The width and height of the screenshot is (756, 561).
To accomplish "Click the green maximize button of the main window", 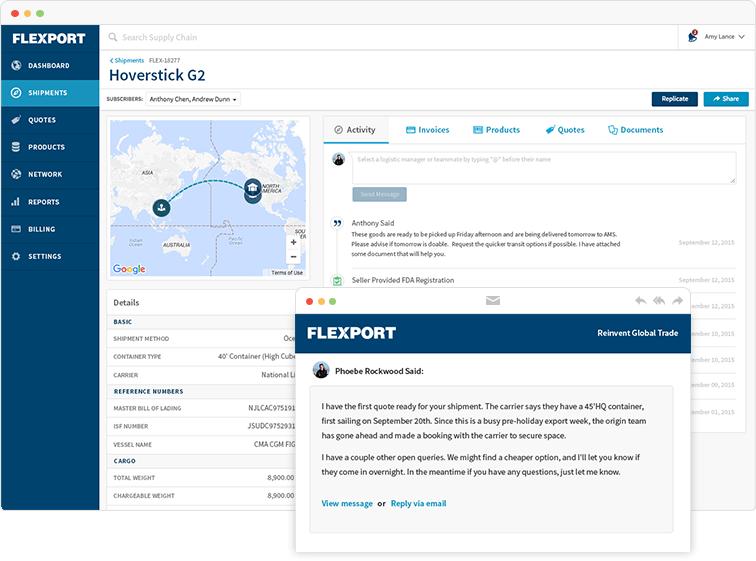I will click(x=40, y=13).
